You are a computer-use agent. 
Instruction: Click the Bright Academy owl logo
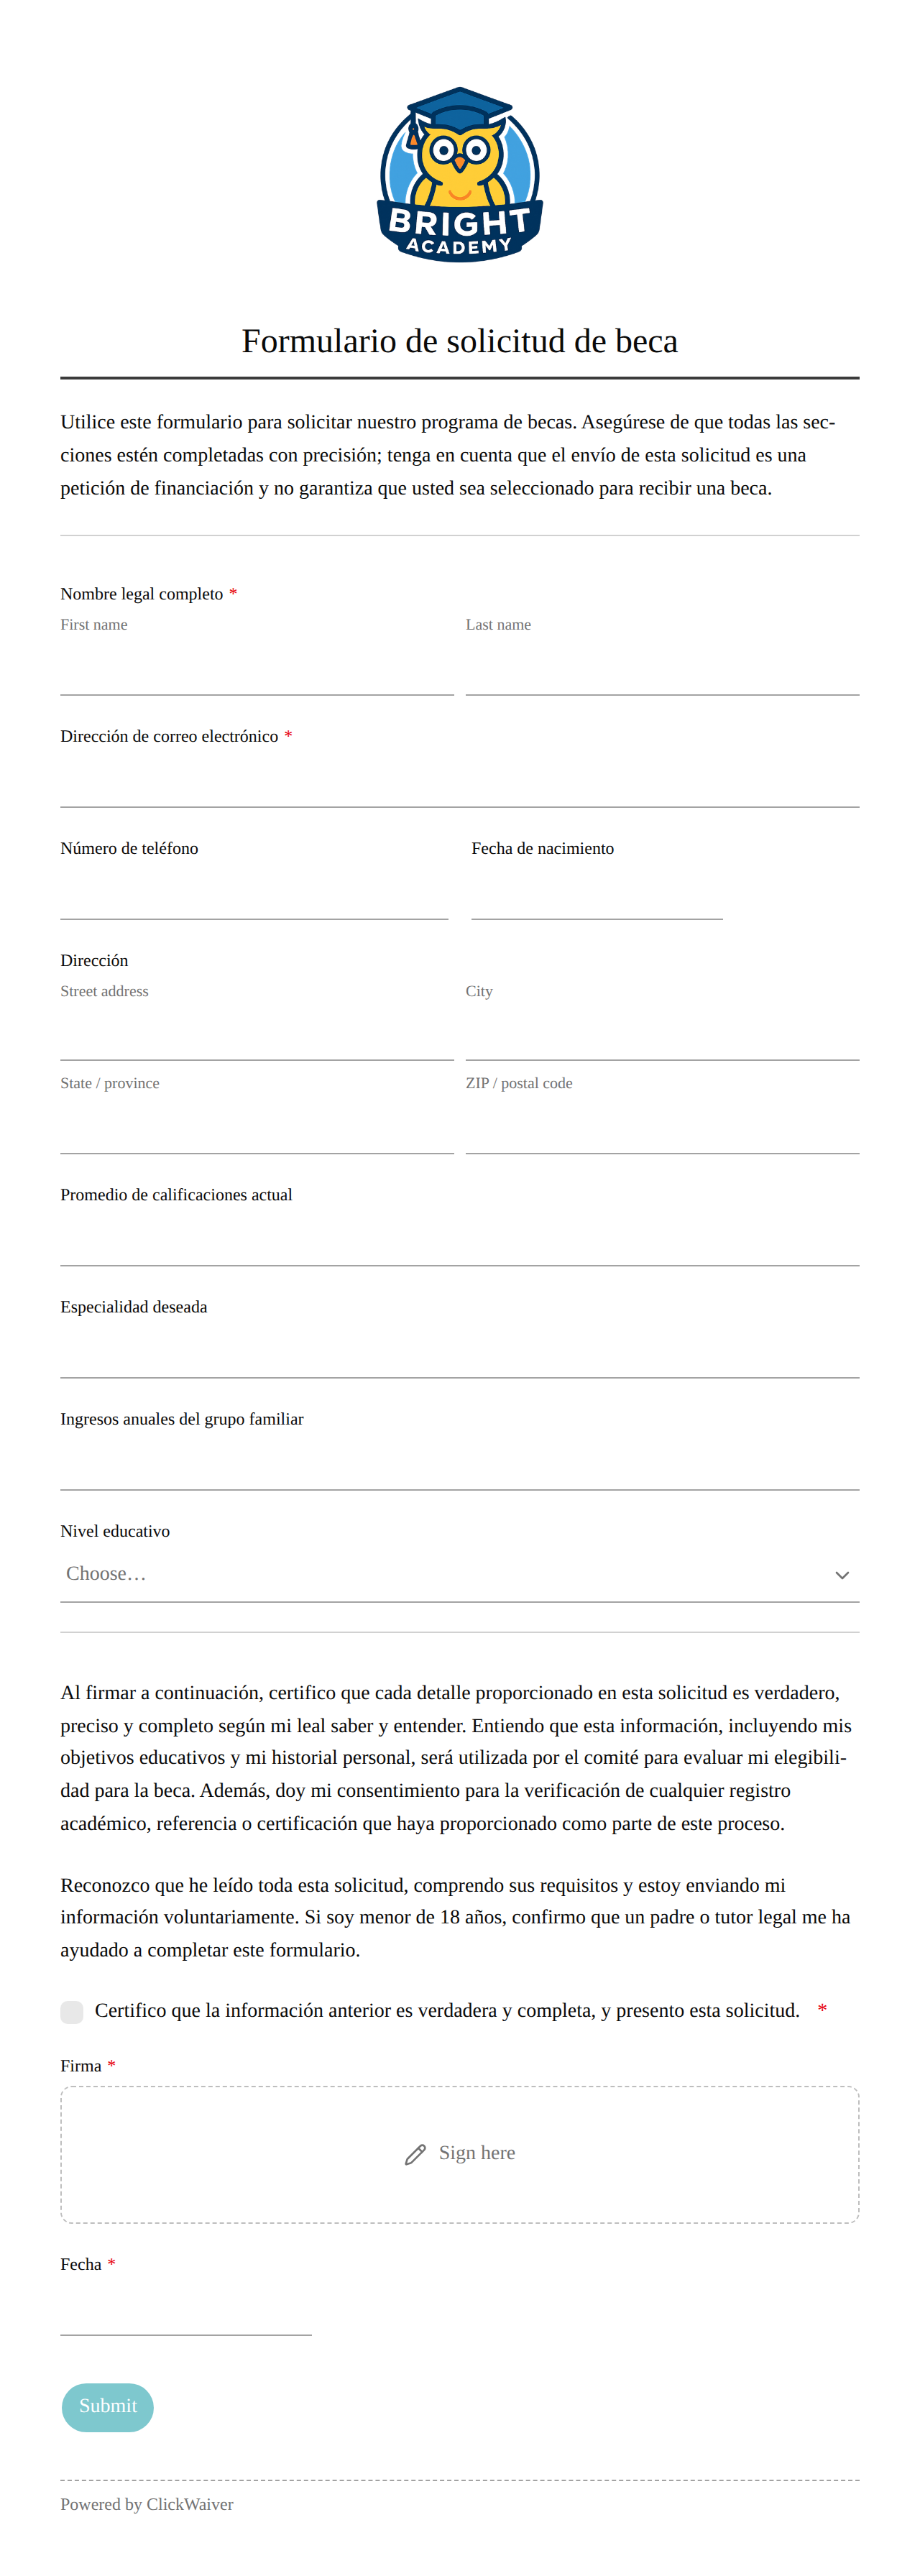(460, 175)
